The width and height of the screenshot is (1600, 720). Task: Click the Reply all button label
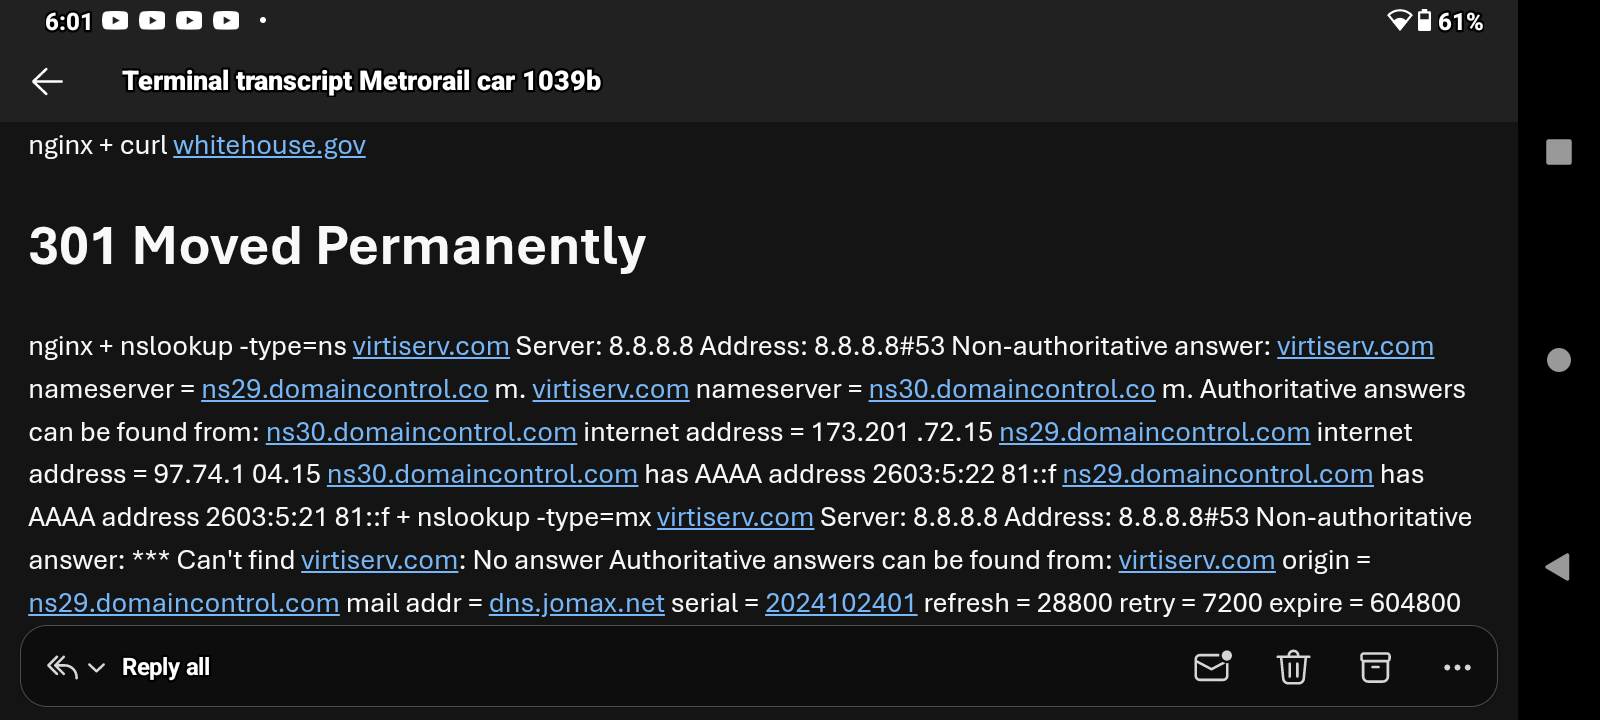tap(166, 667)
